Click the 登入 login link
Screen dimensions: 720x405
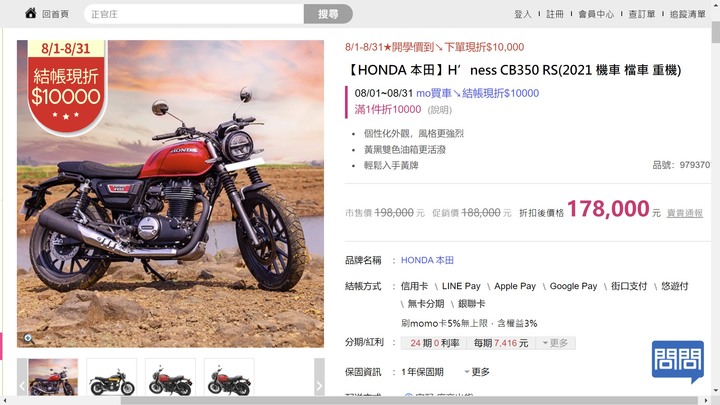[523, 14]
